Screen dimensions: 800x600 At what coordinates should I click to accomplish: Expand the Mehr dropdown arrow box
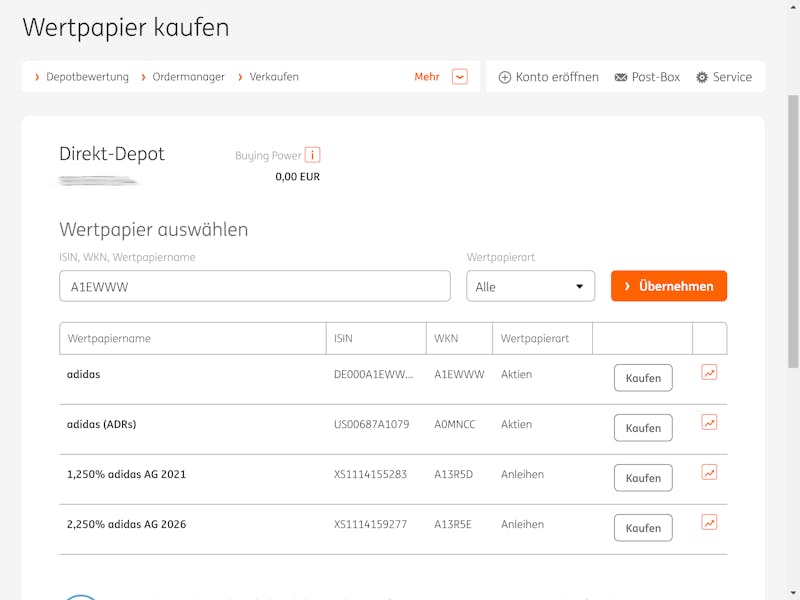[460, 77]
